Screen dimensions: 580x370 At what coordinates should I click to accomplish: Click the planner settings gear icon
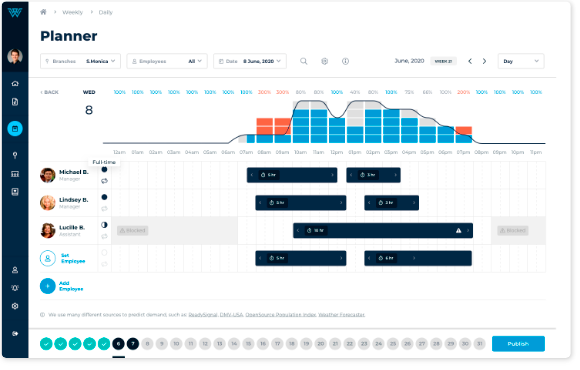coord(324,61)
